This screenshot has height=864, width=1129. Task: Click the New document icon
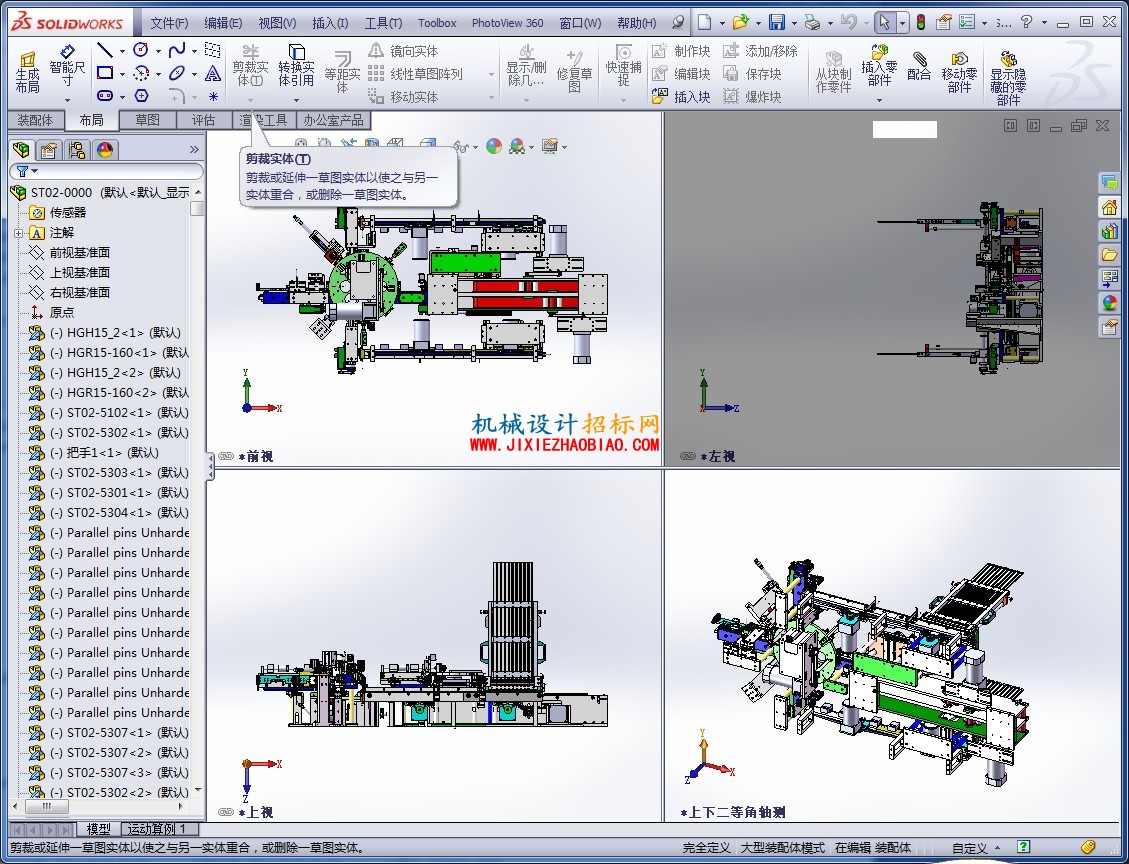pos(705,22)
